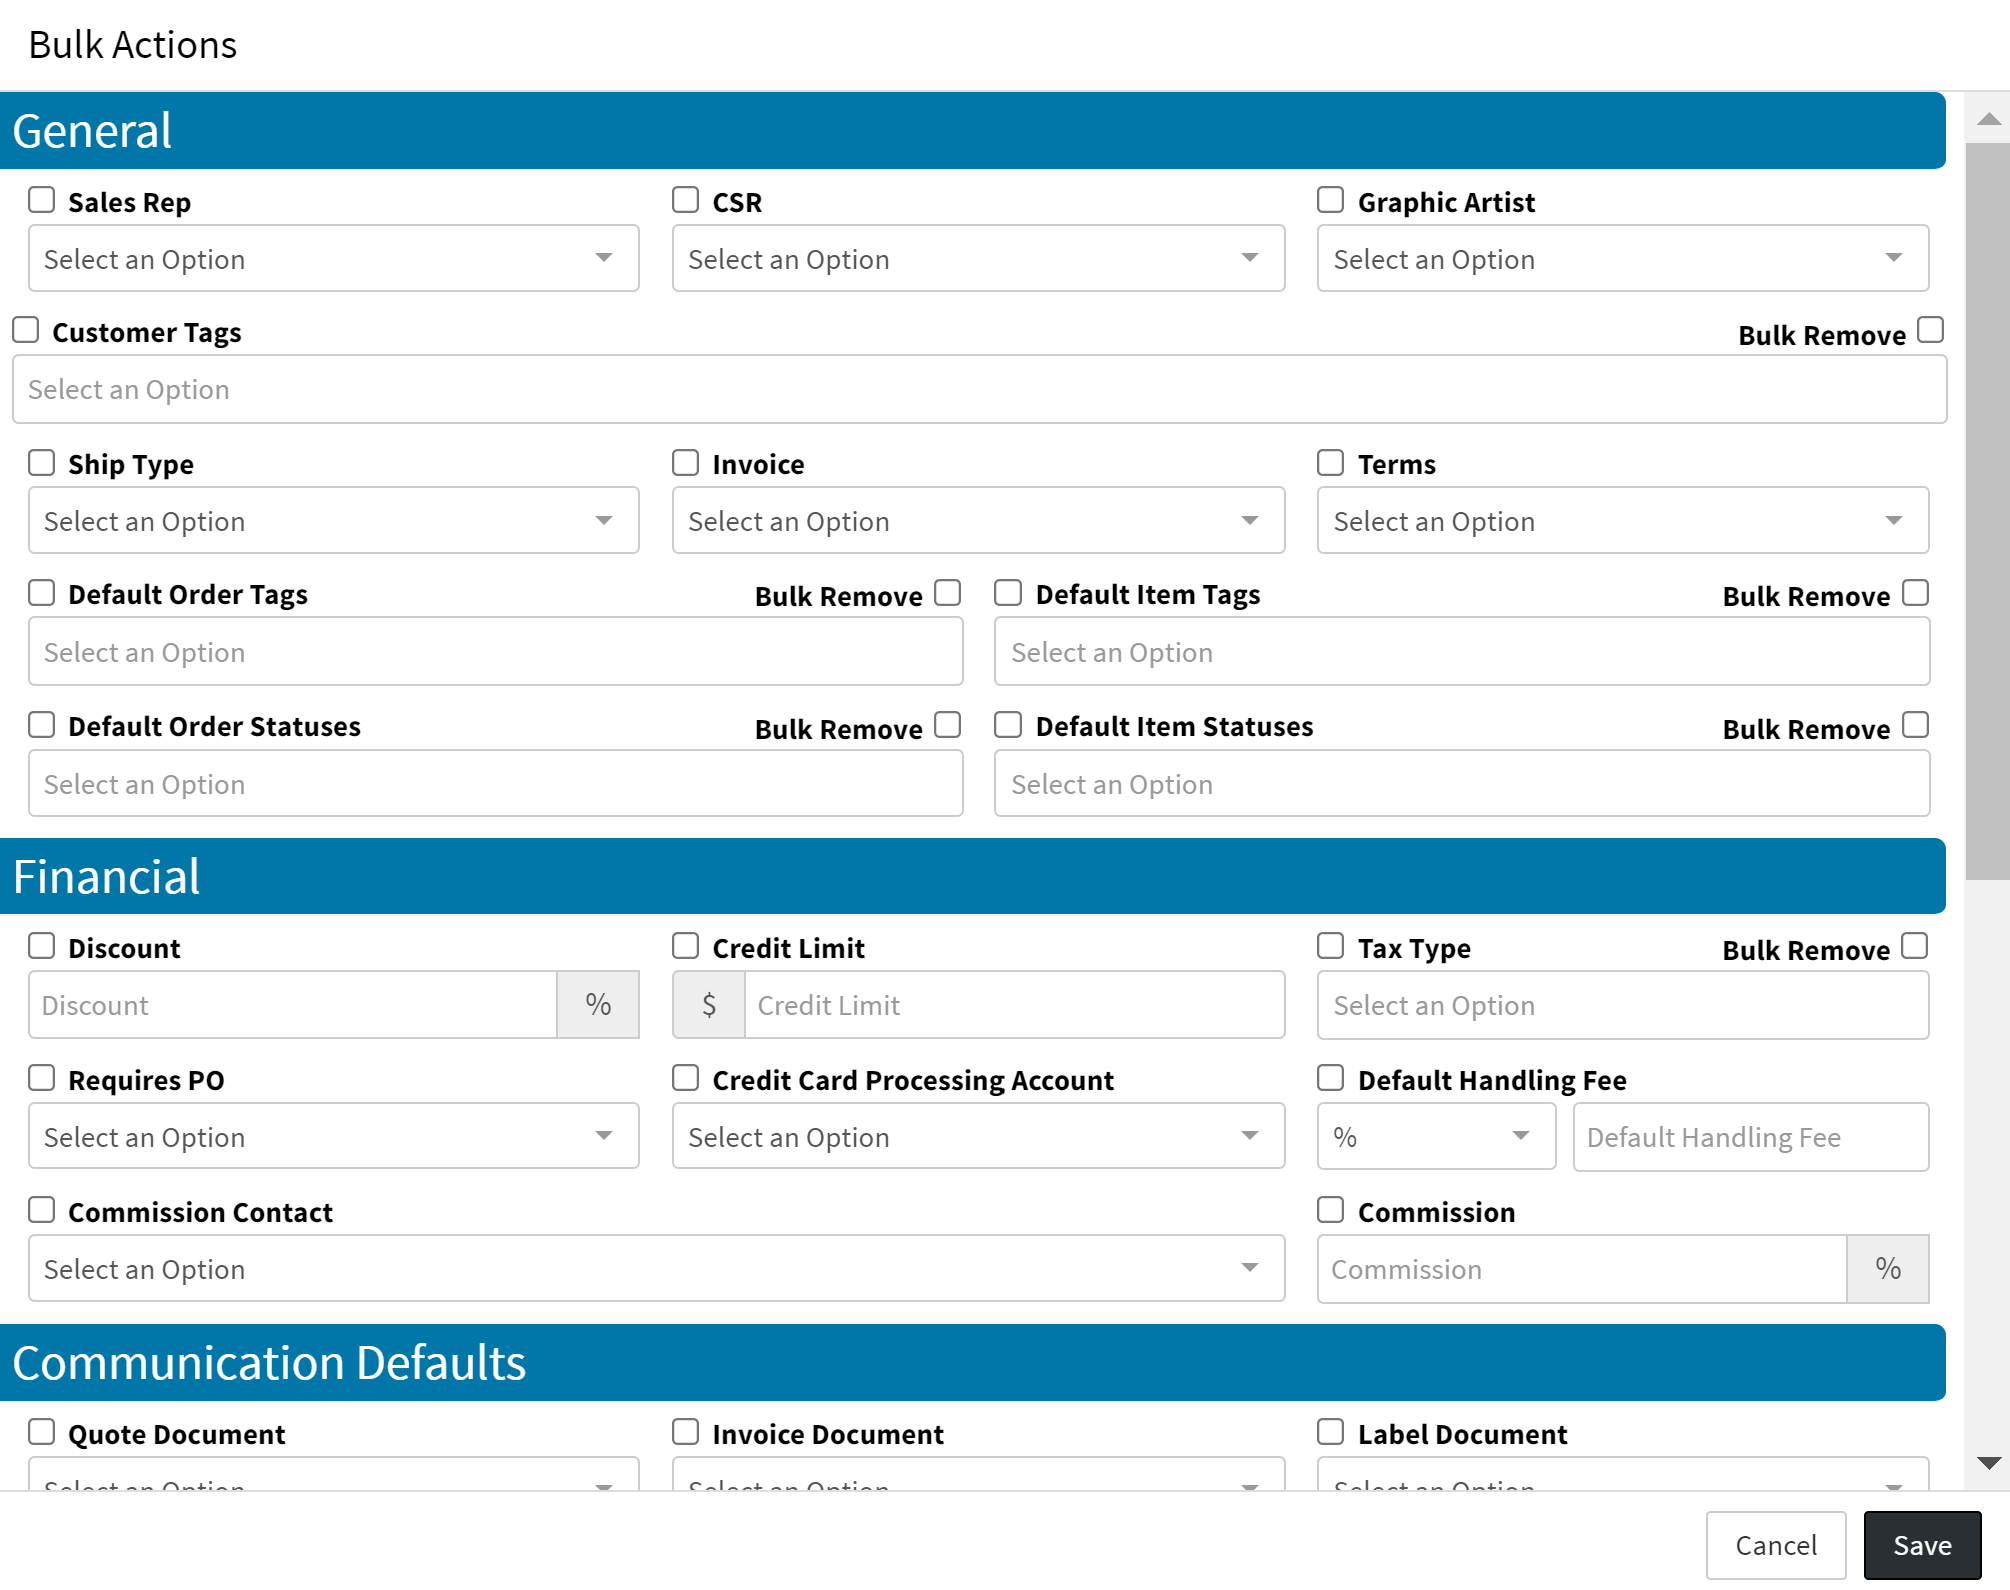This screenshot has width=2010, height=1590.
Task: Click into the Credit Limit input
Action: [1013, 1005]
